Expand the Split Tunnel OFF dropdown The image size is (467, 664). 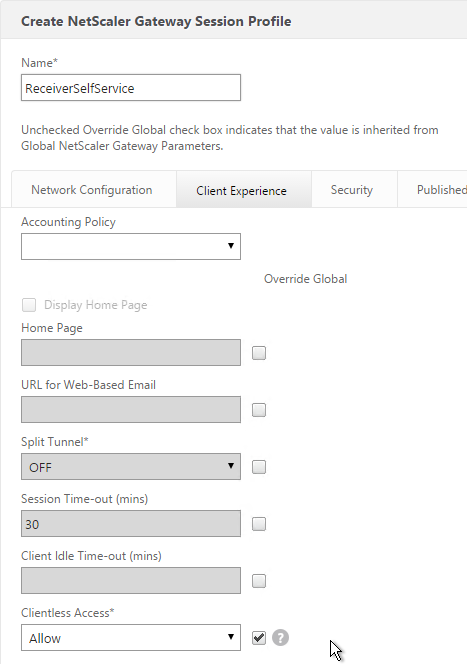click(131, 467)
